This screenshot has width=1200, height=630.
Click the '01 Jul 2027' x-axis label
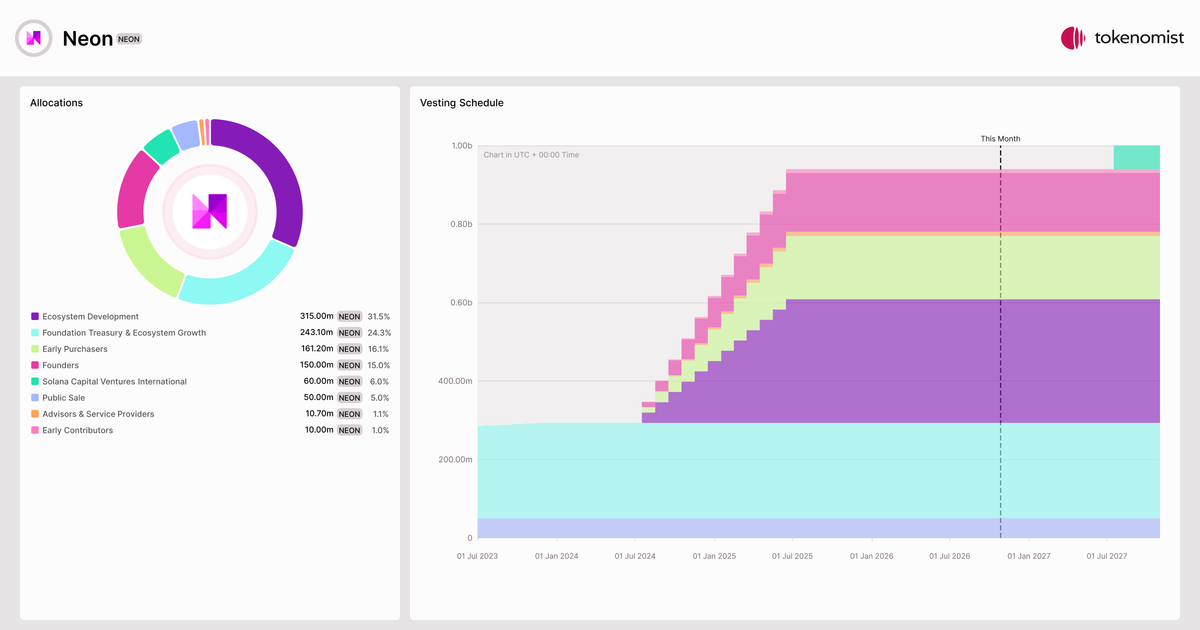[x=1107, y=556]
